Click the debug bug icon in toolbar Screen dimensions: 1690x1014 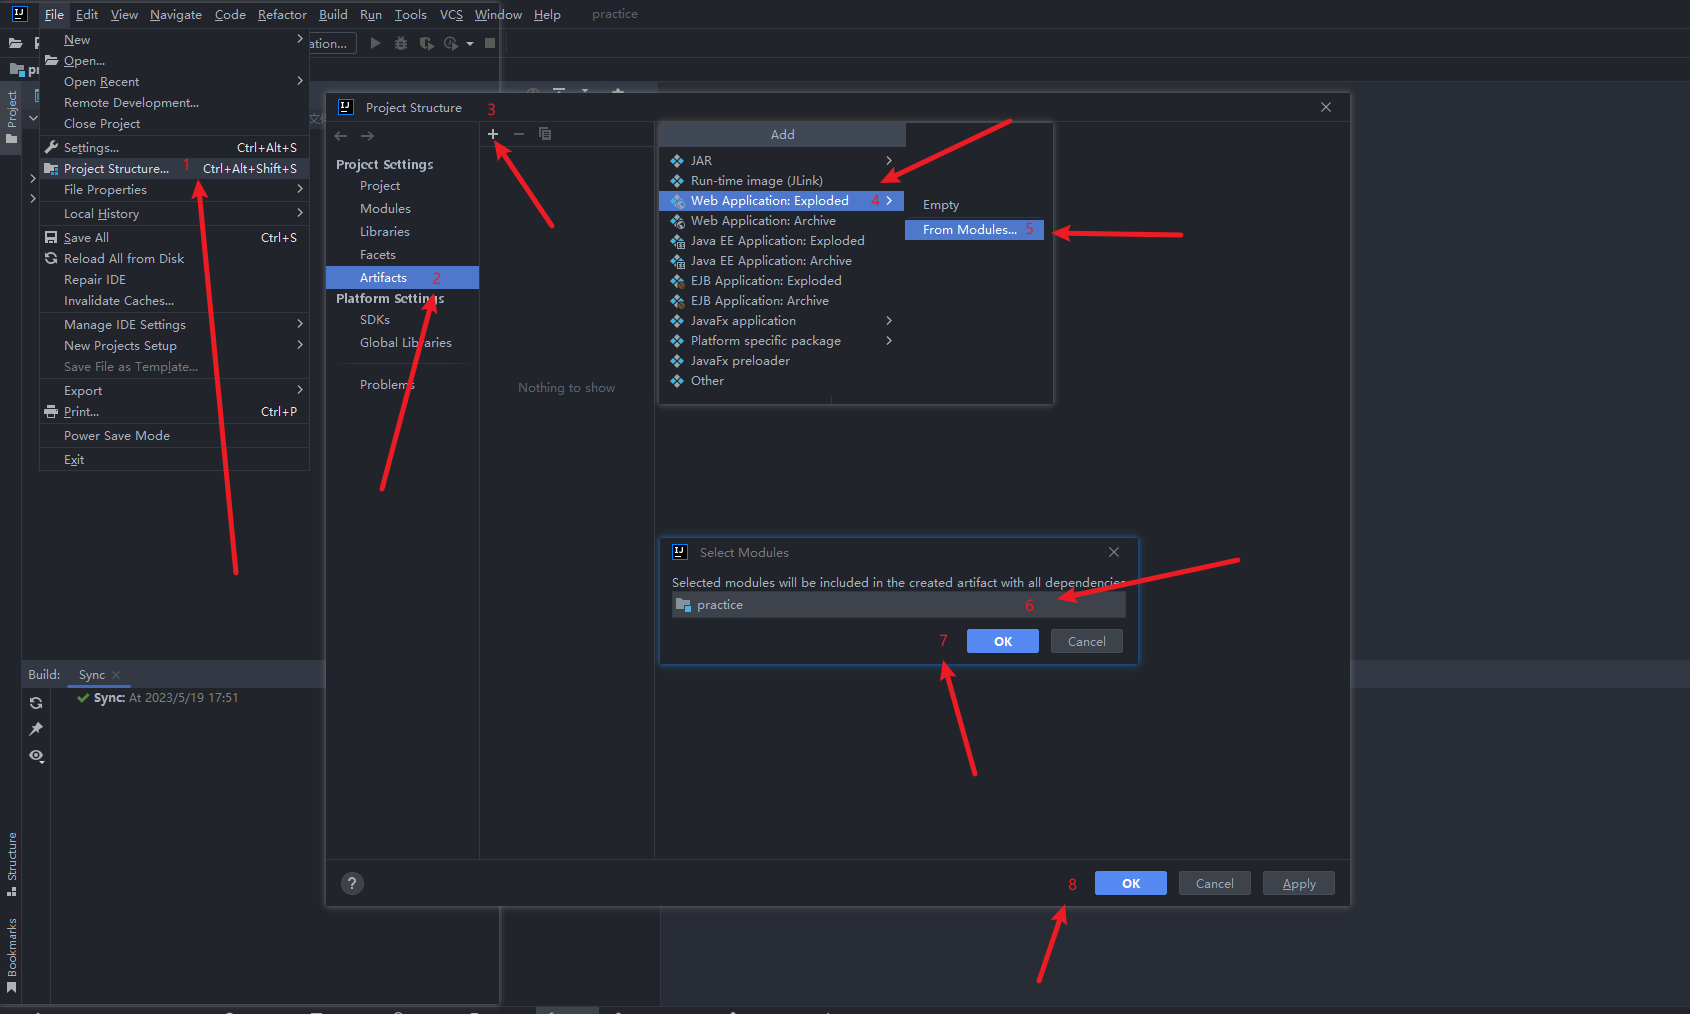click(x=401, y=43)
